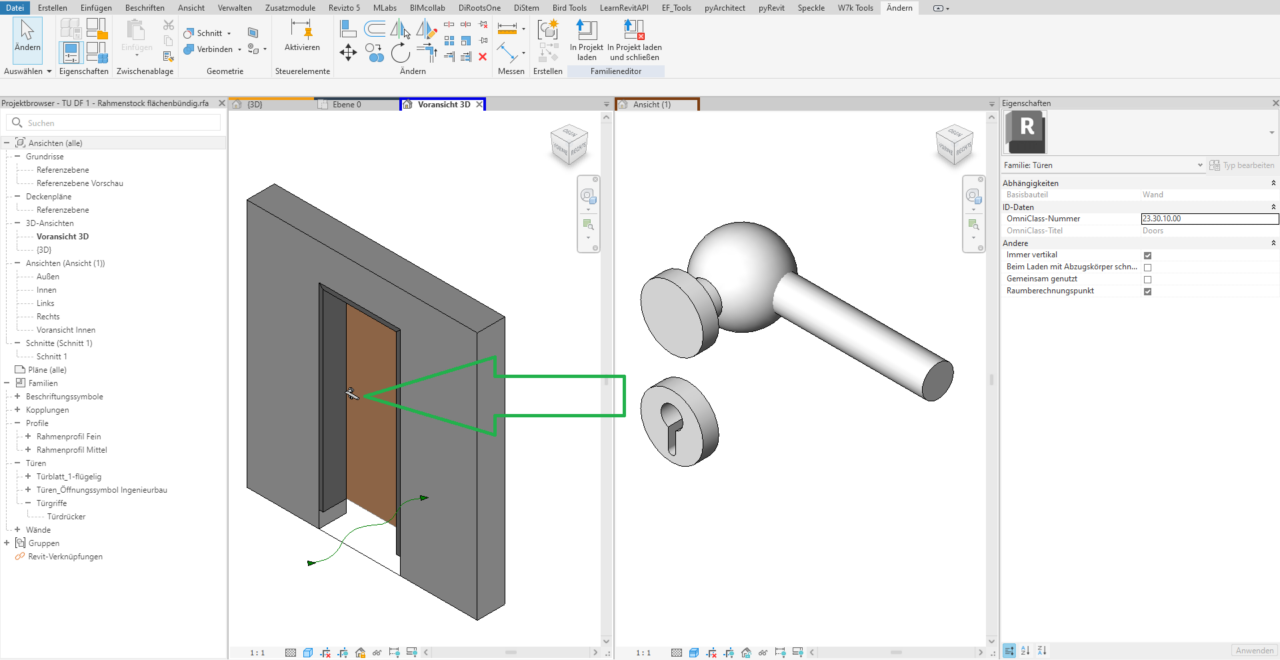1280x660 pixels.
Task: Enable the Gemeinsam genutzt checkbox
Action: 1145,279
